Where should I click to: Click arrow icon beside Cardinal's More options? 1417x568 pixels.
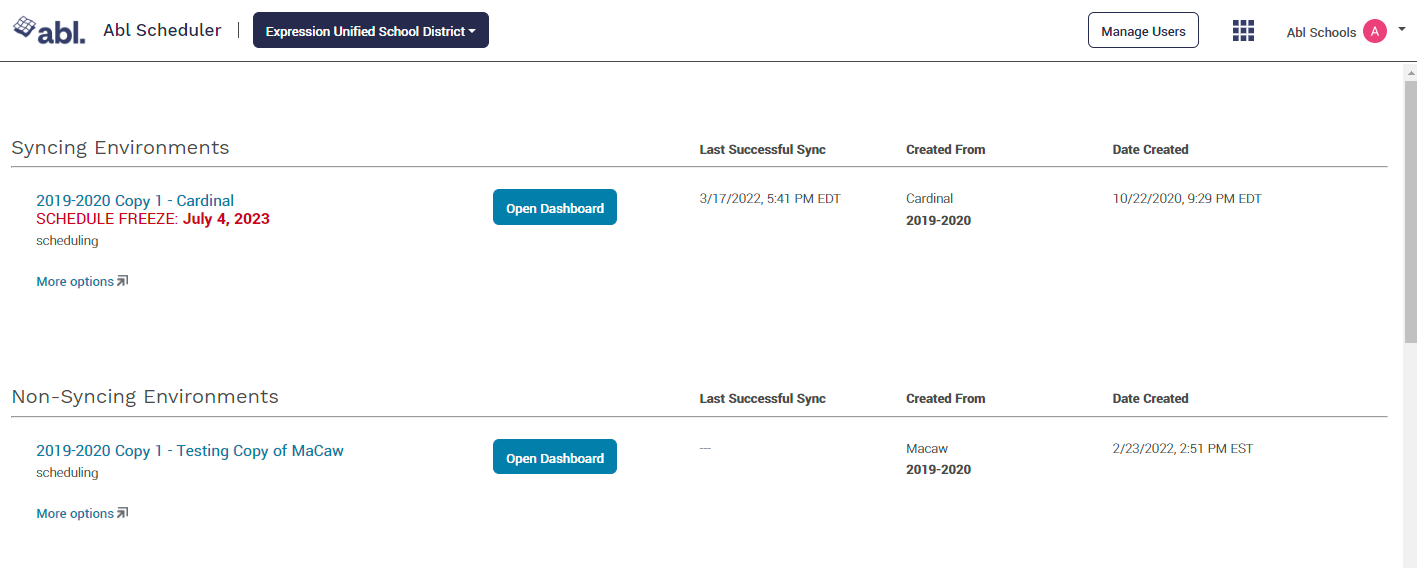pos(123,282)
